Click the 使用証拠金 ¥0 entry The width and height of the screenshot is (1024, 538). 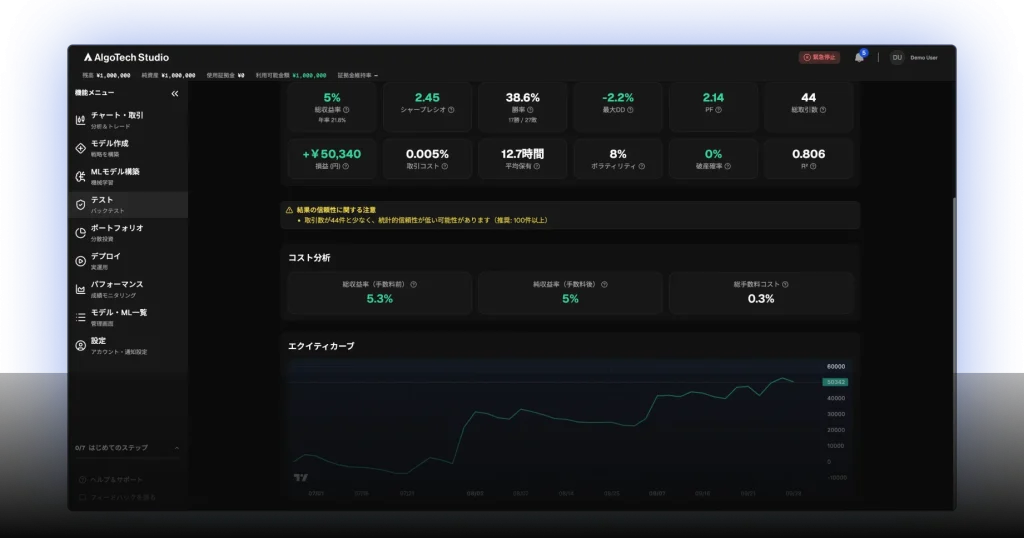[225, 75]
